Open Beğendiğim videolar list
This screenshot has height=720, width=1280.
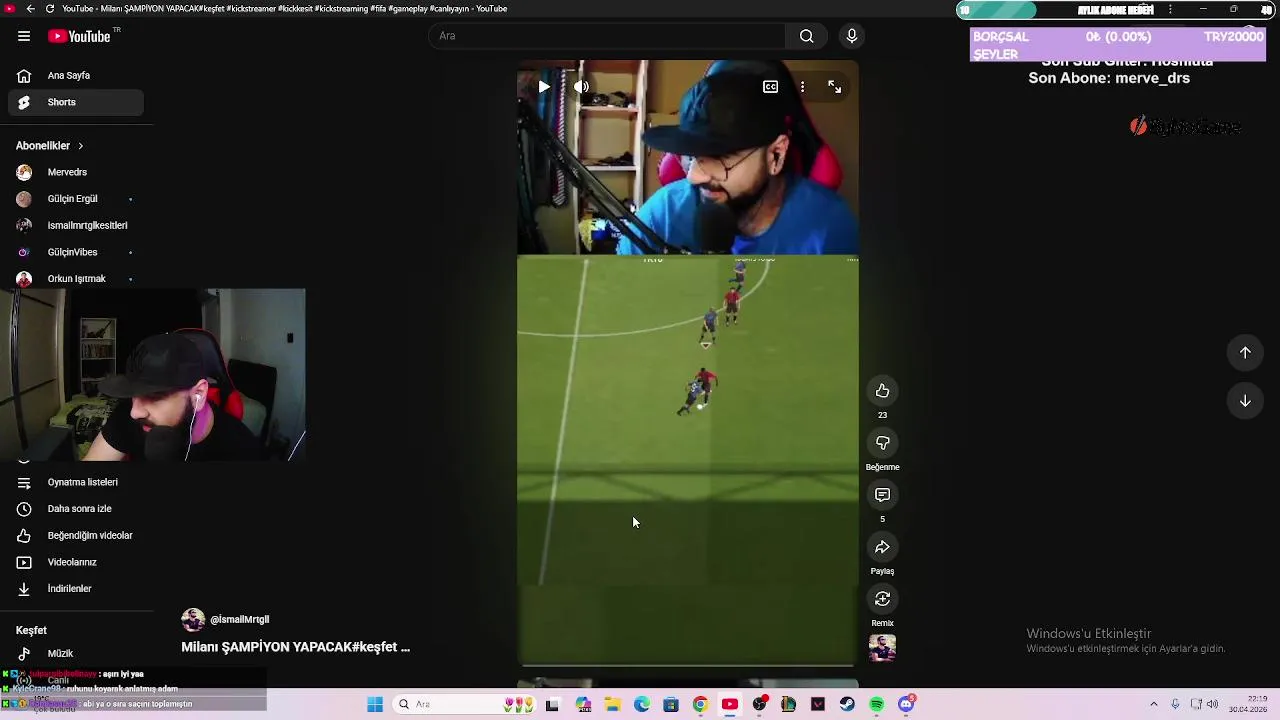(76, 535)
